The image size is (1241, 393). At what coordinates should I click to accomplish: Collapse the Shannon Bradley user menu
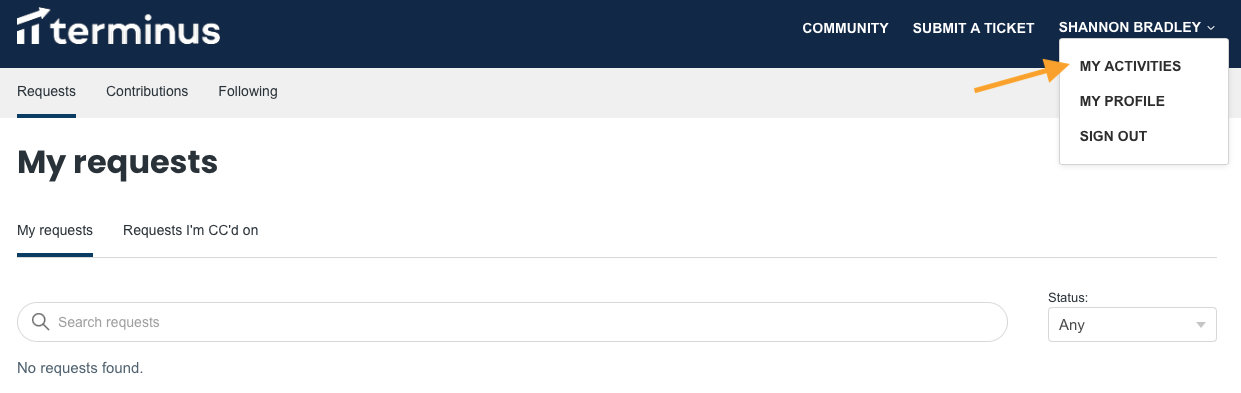(1137, 28)
